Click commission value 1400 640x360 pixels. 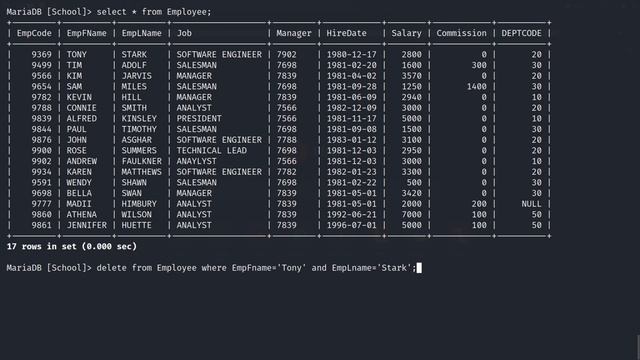[x=477, y=86]
